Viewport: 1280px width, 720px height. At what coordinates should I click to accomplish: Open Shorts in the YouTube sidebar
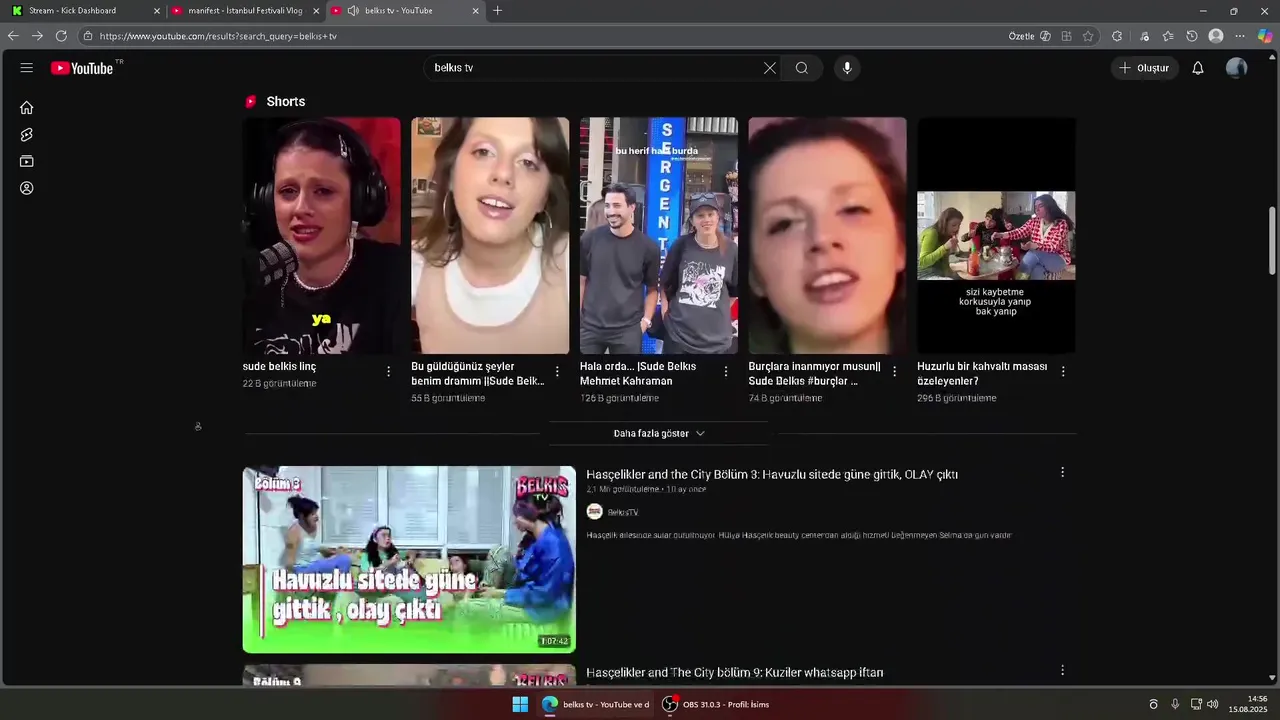pos(27,135)
